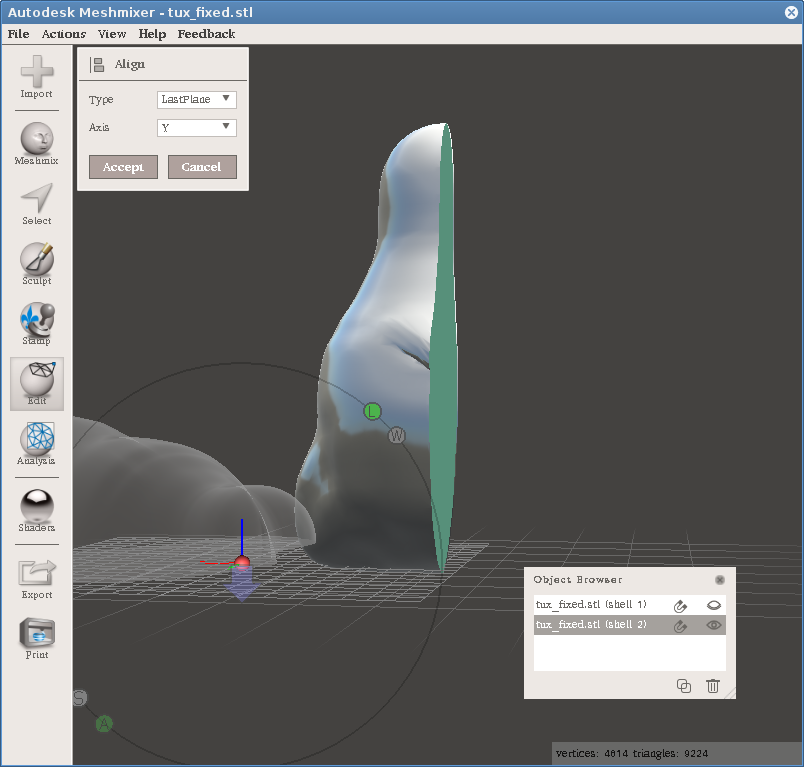This screenshot has width=804, height=767.
Task: Click the green A gizmo marker
Action: coord(104,724)
